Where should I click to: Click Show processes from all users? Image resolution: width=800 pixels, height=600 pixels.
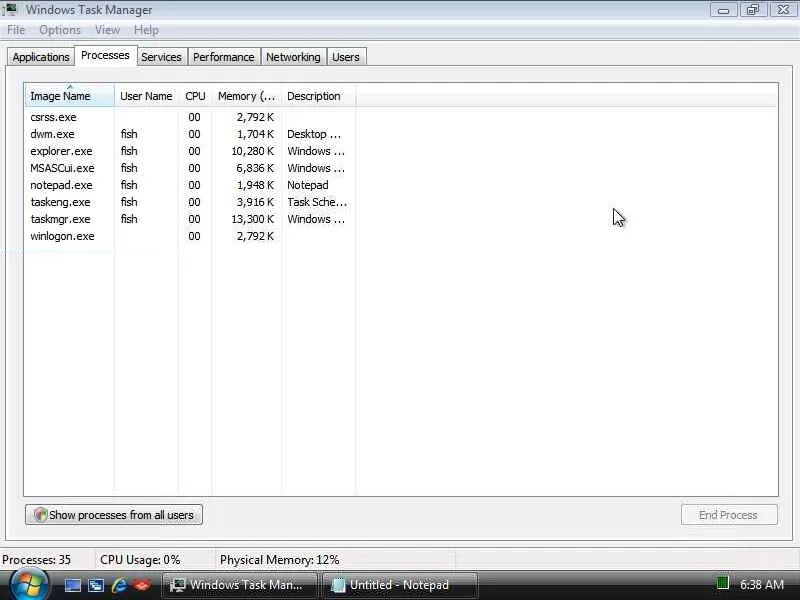[x=114, y=515]
